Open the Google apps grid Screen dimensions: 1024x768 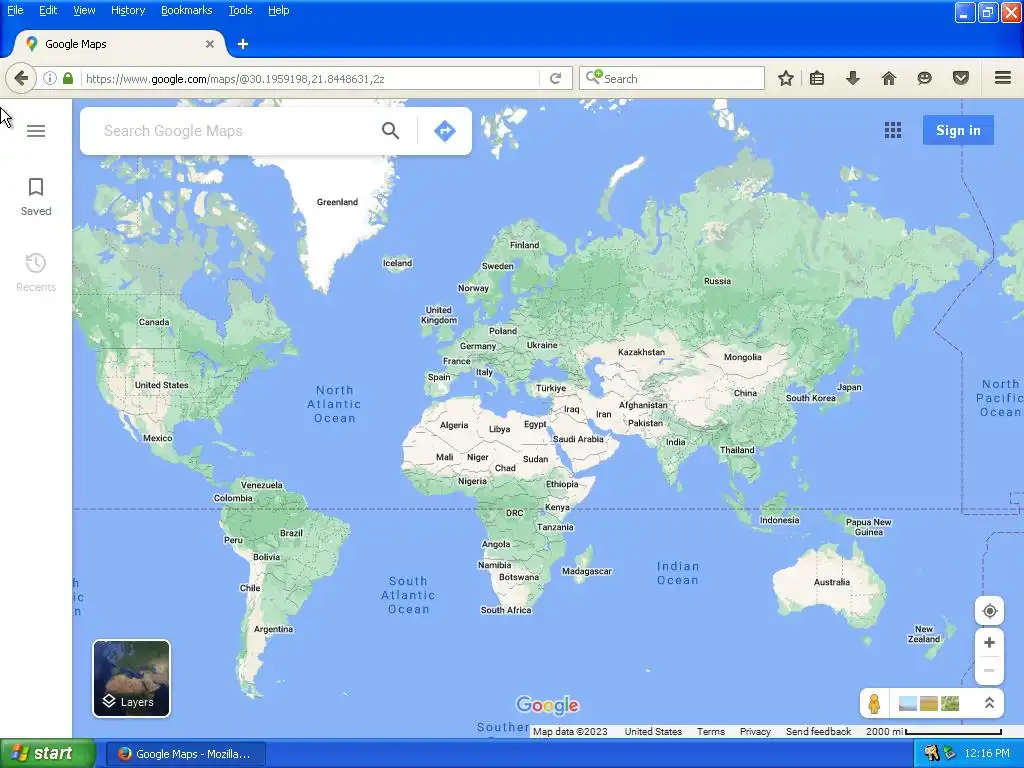pos(893,130)
